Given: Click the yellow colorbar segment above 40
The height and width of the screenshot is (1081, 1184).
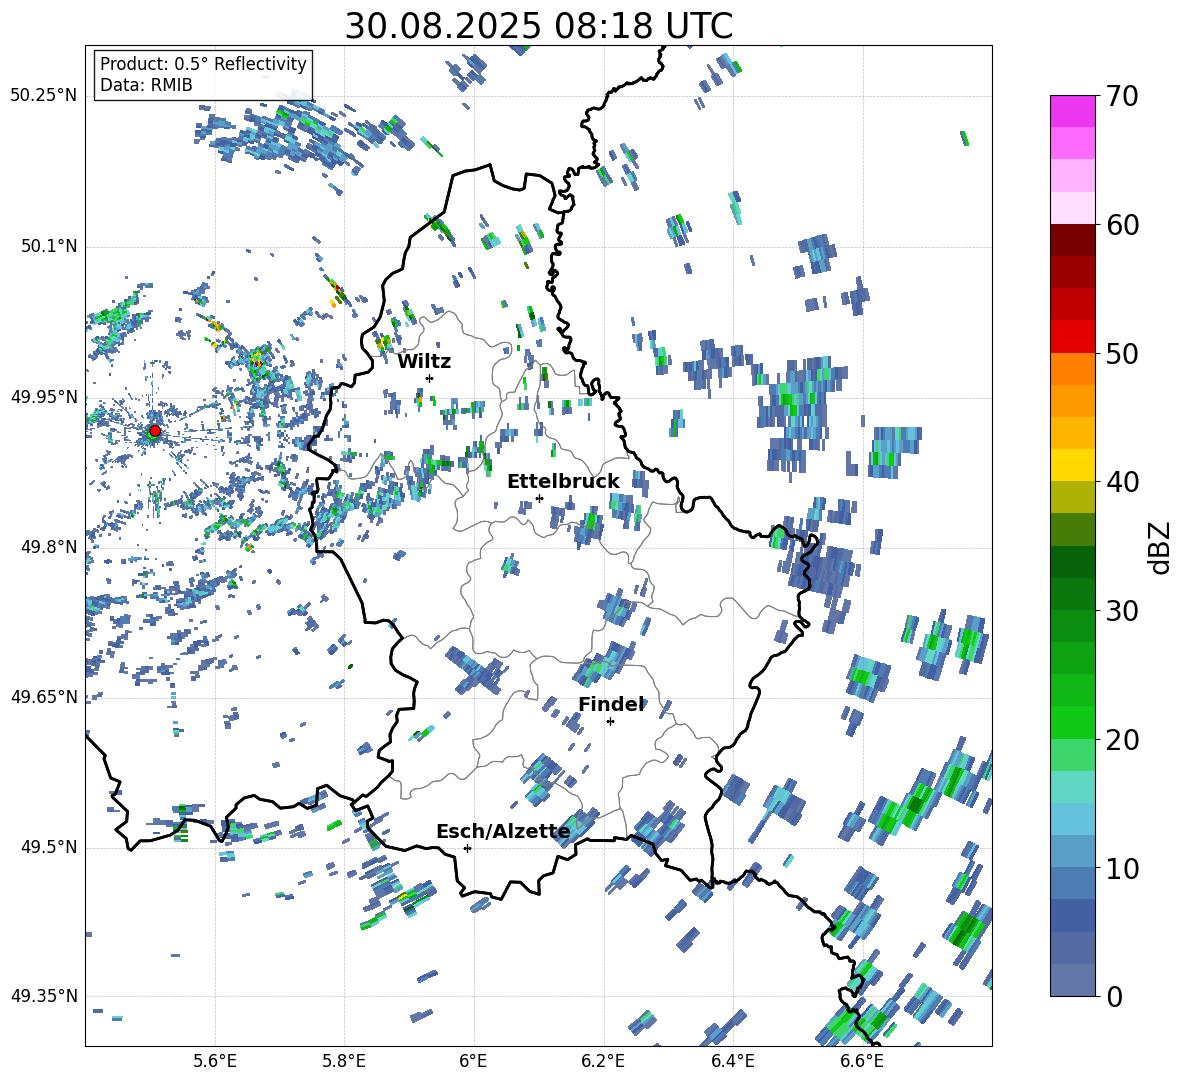Looking at the screenshot, I should click(x=1072, y=465).
